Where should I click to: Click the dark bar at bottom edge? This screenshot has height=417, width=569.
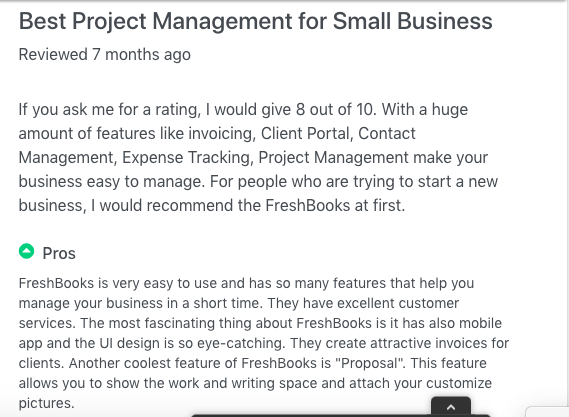340,415
